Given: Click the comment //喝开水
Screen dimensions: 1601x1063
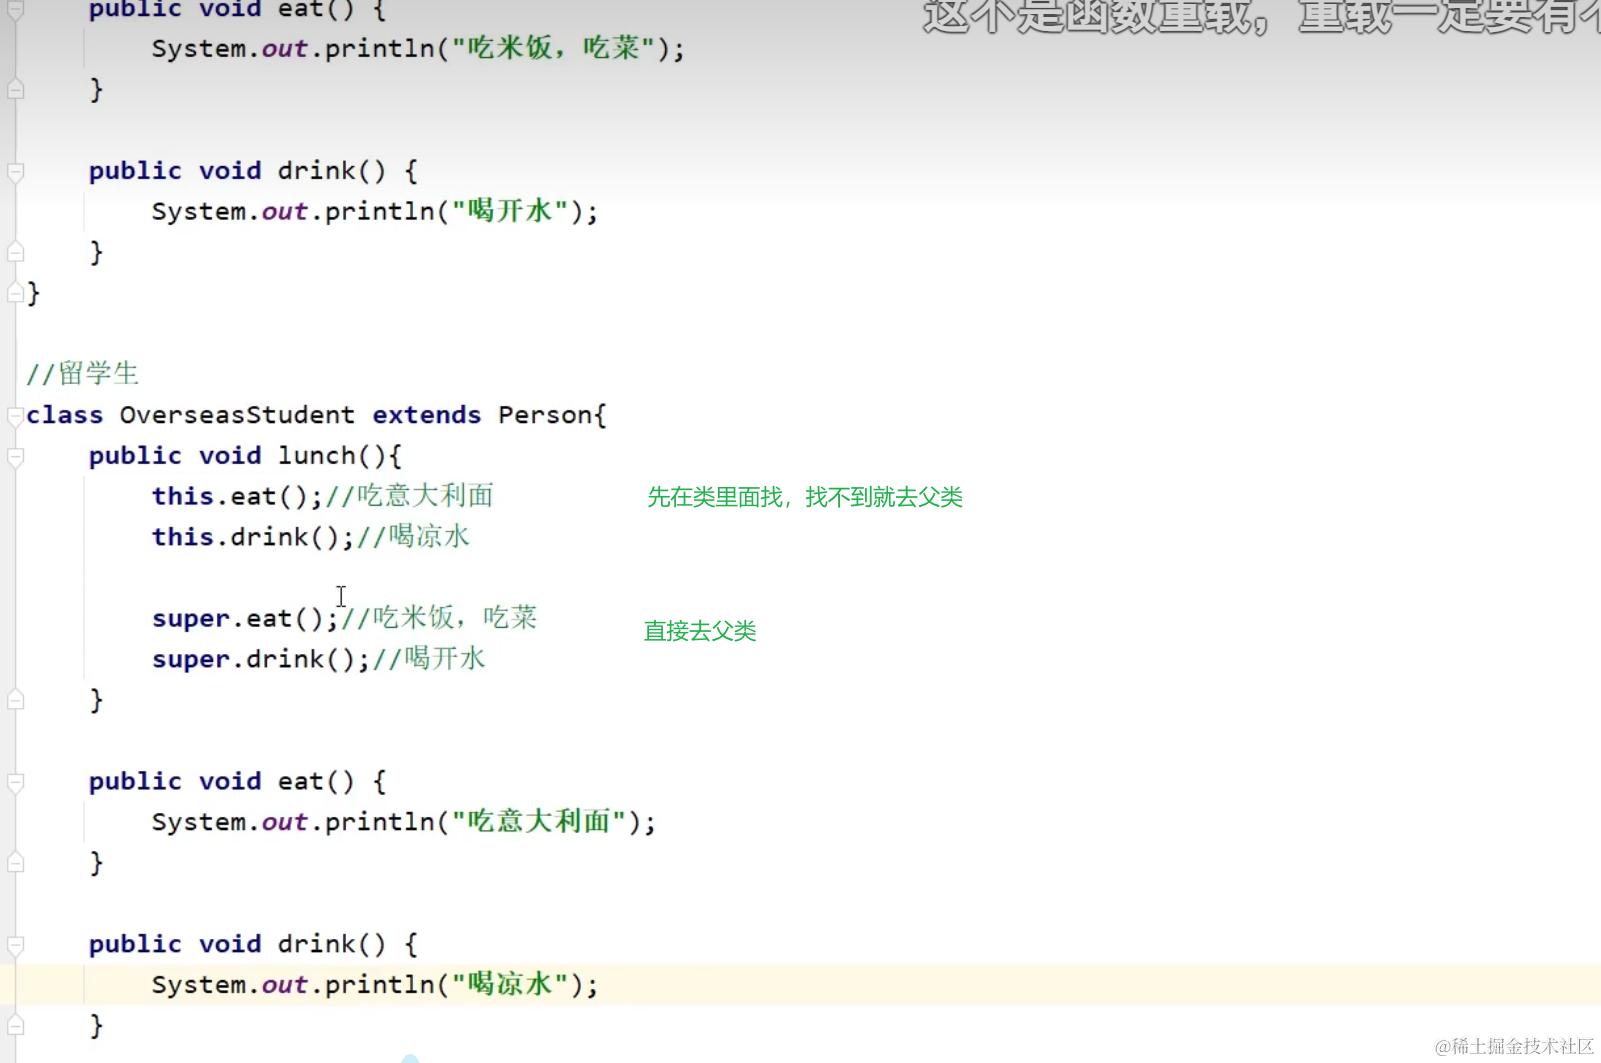Looking at the screenshot, I should coord(429,659).
